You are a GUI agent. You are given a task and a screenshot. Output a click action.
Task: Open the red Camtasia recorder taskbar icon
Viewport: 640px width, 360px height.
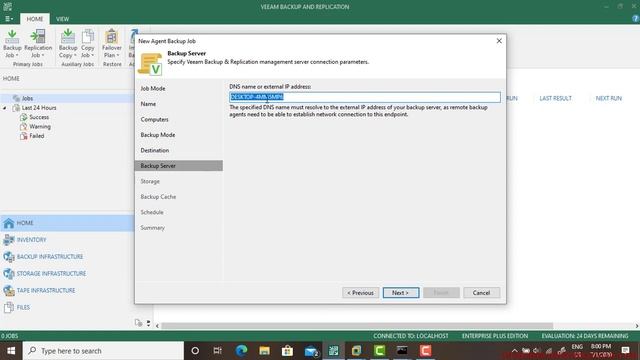coord(425,351)
